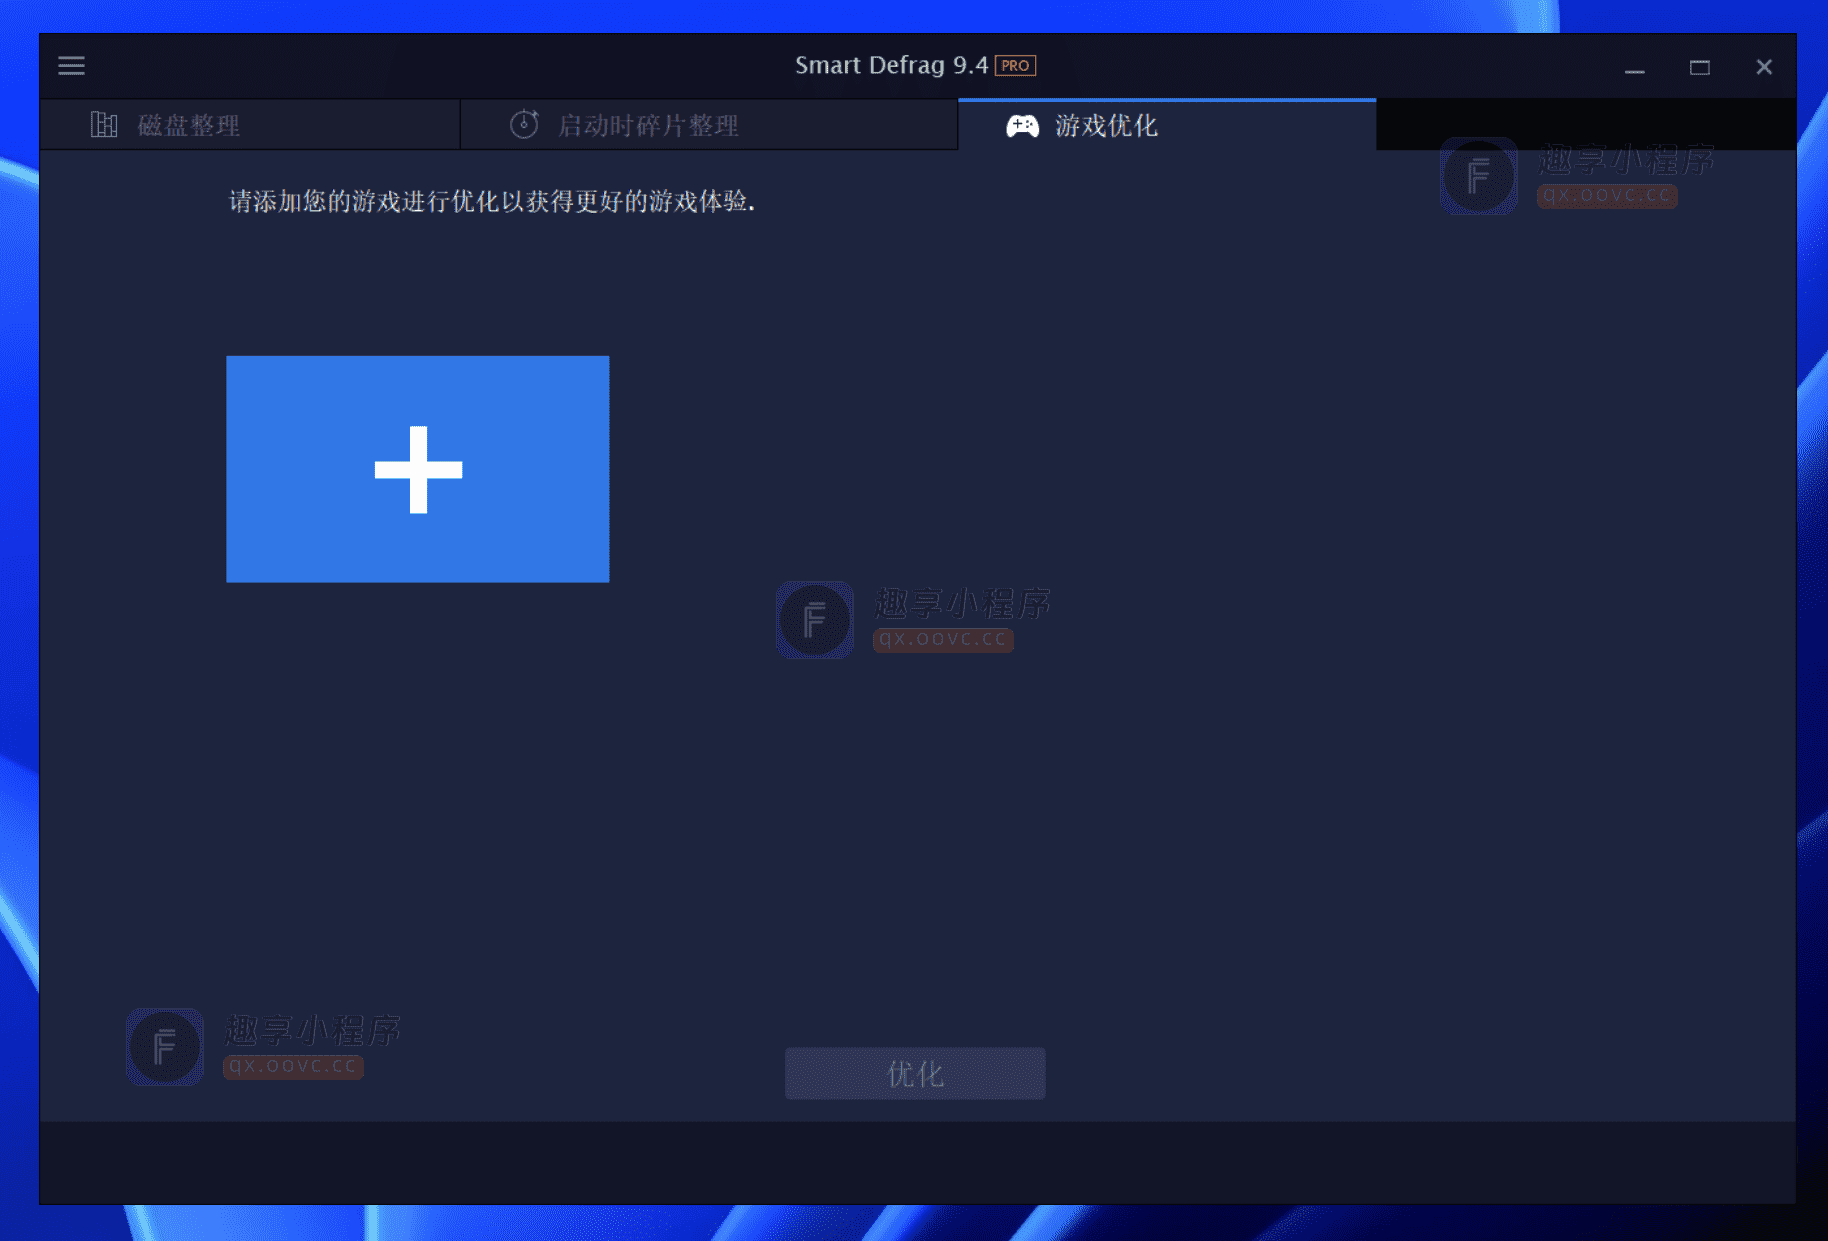Image resolution: width=1828 pixels, height=1241 pixels.
Task: Open the hamburger menu
Action: tap(71, 66)
